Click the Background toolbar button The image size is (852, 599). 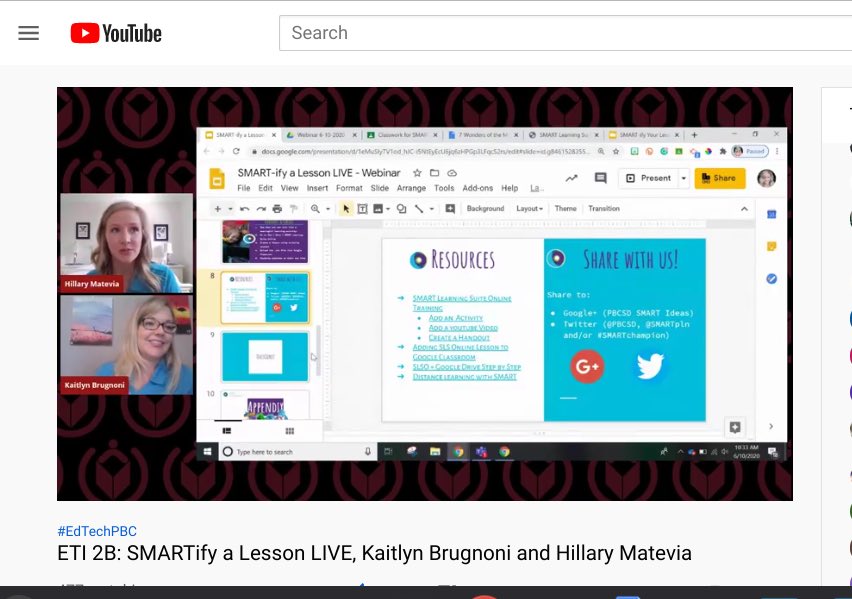pos(485,209)
